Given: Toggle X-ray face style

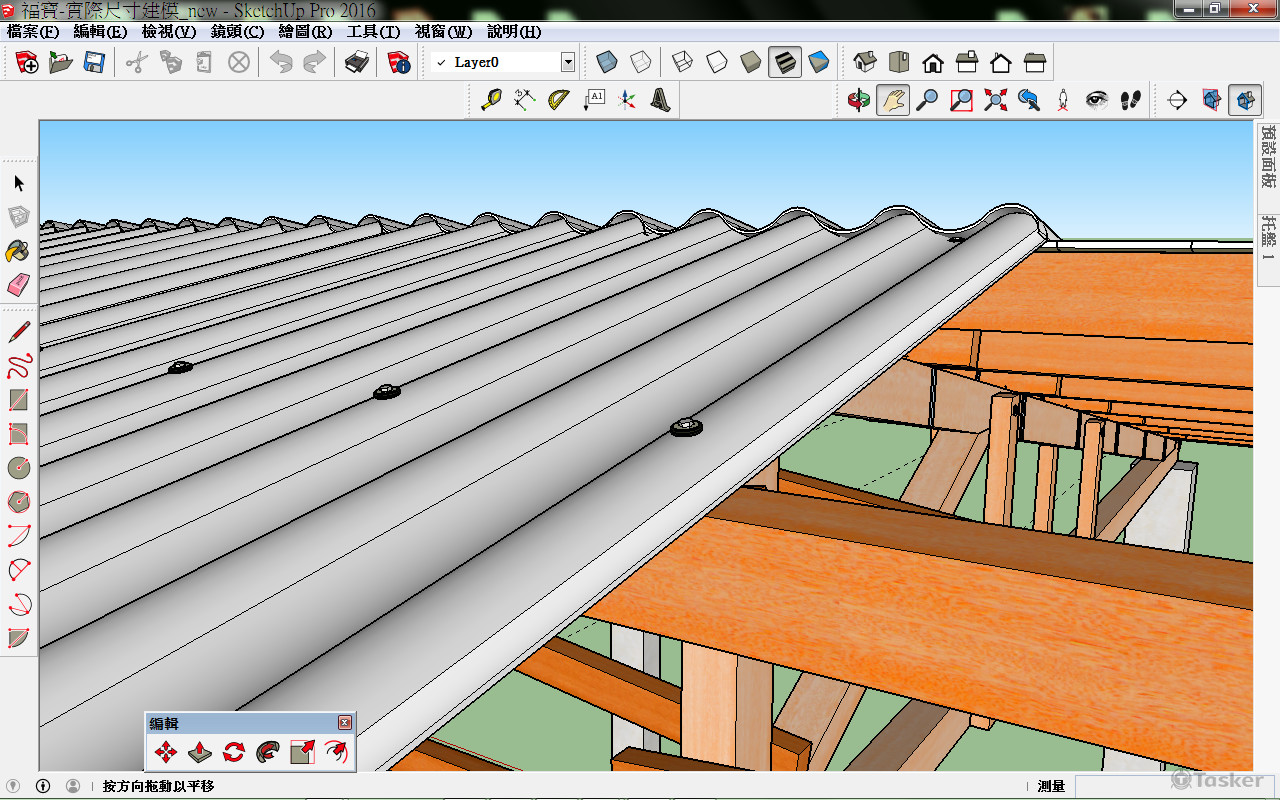Looking at the screenshot, I should click(607, 63).
